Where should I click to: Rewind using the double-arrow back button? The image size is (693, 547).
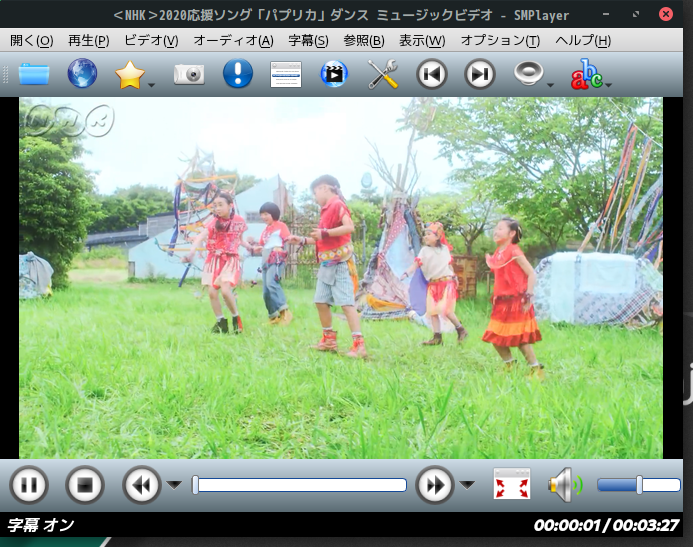tap(141, 485)
